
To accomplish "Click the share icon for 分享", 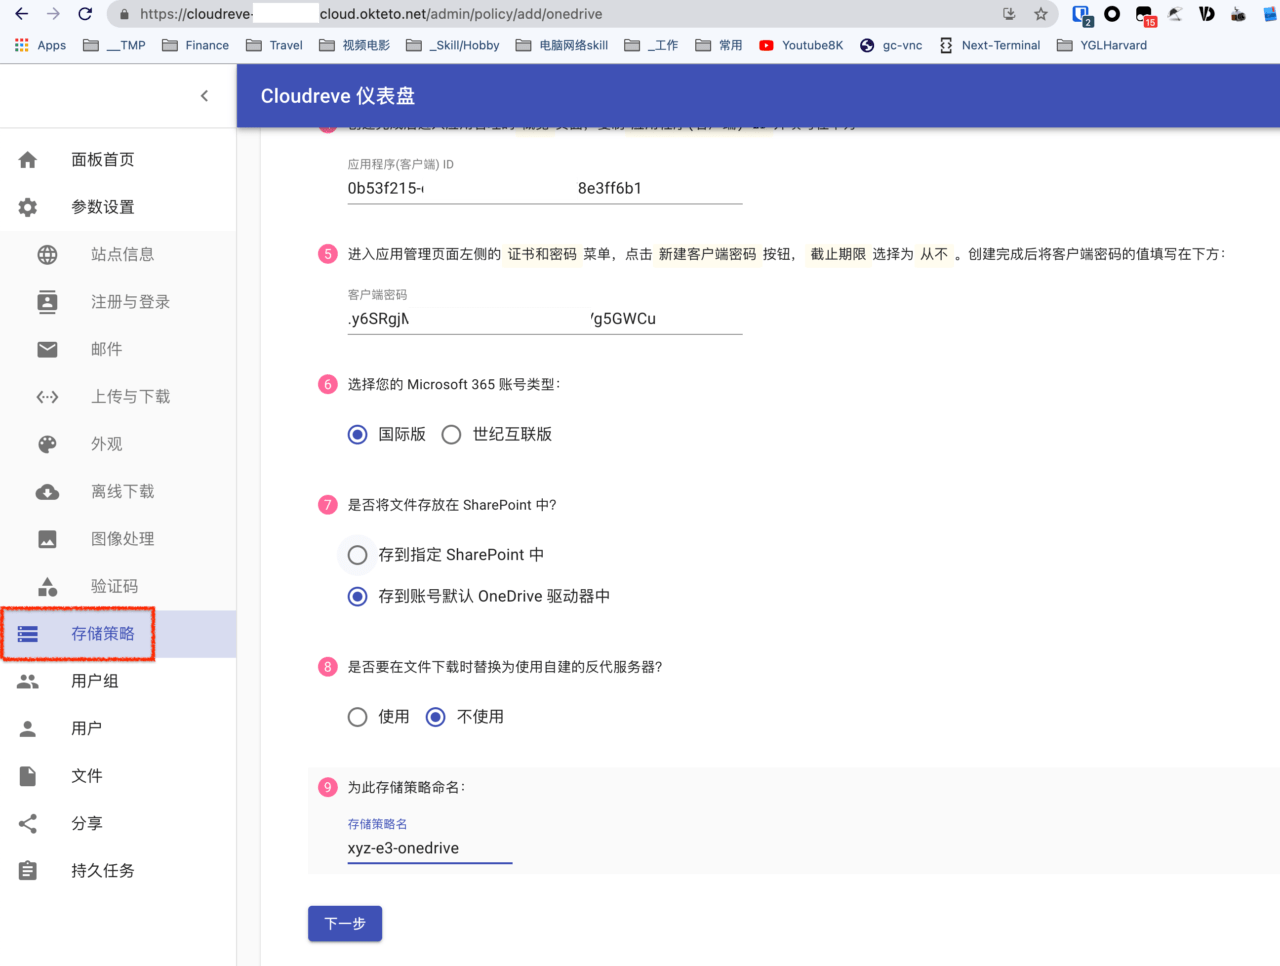I will [x=28, y=824].
